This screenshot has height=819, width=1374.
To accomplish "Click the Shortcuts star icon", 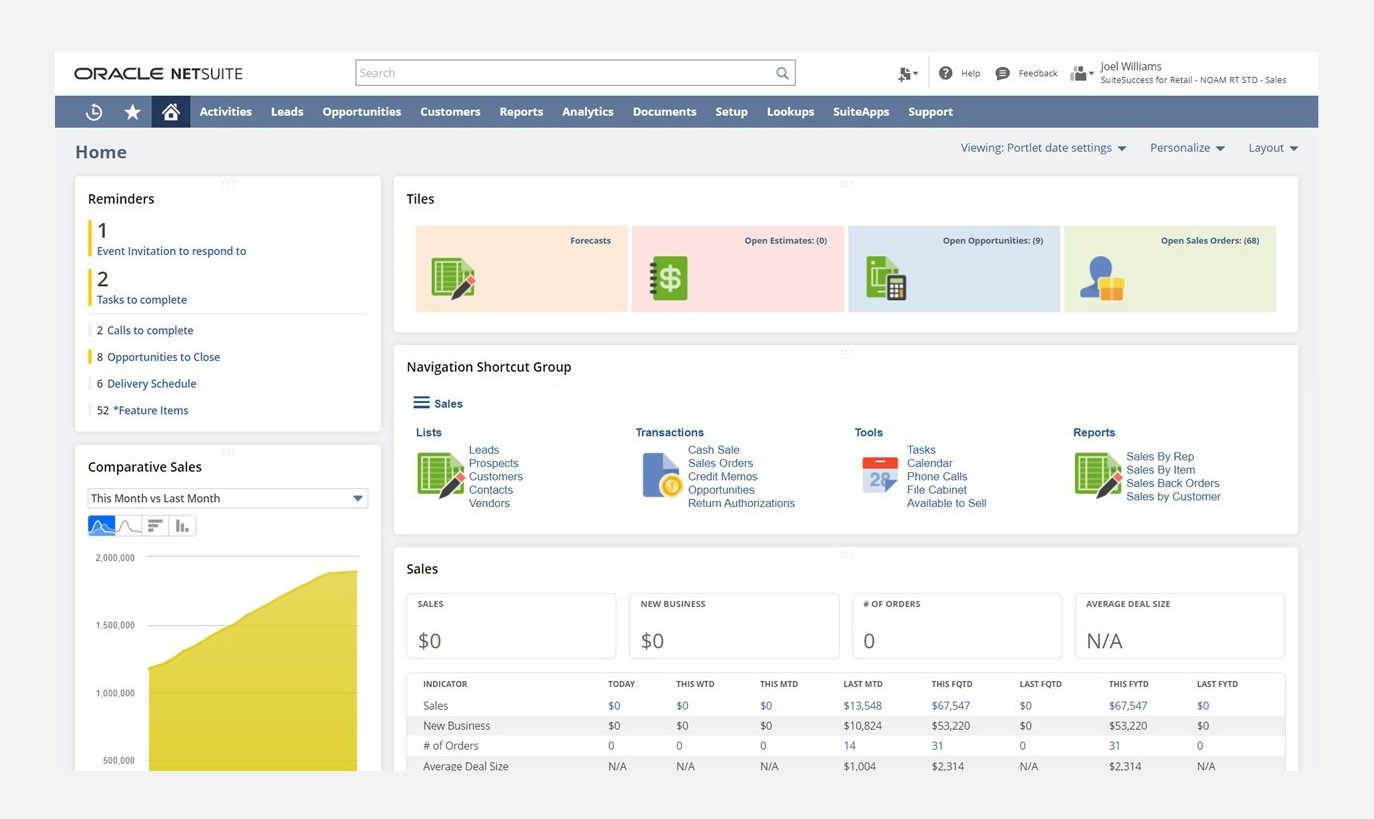I will coord(132,112).
